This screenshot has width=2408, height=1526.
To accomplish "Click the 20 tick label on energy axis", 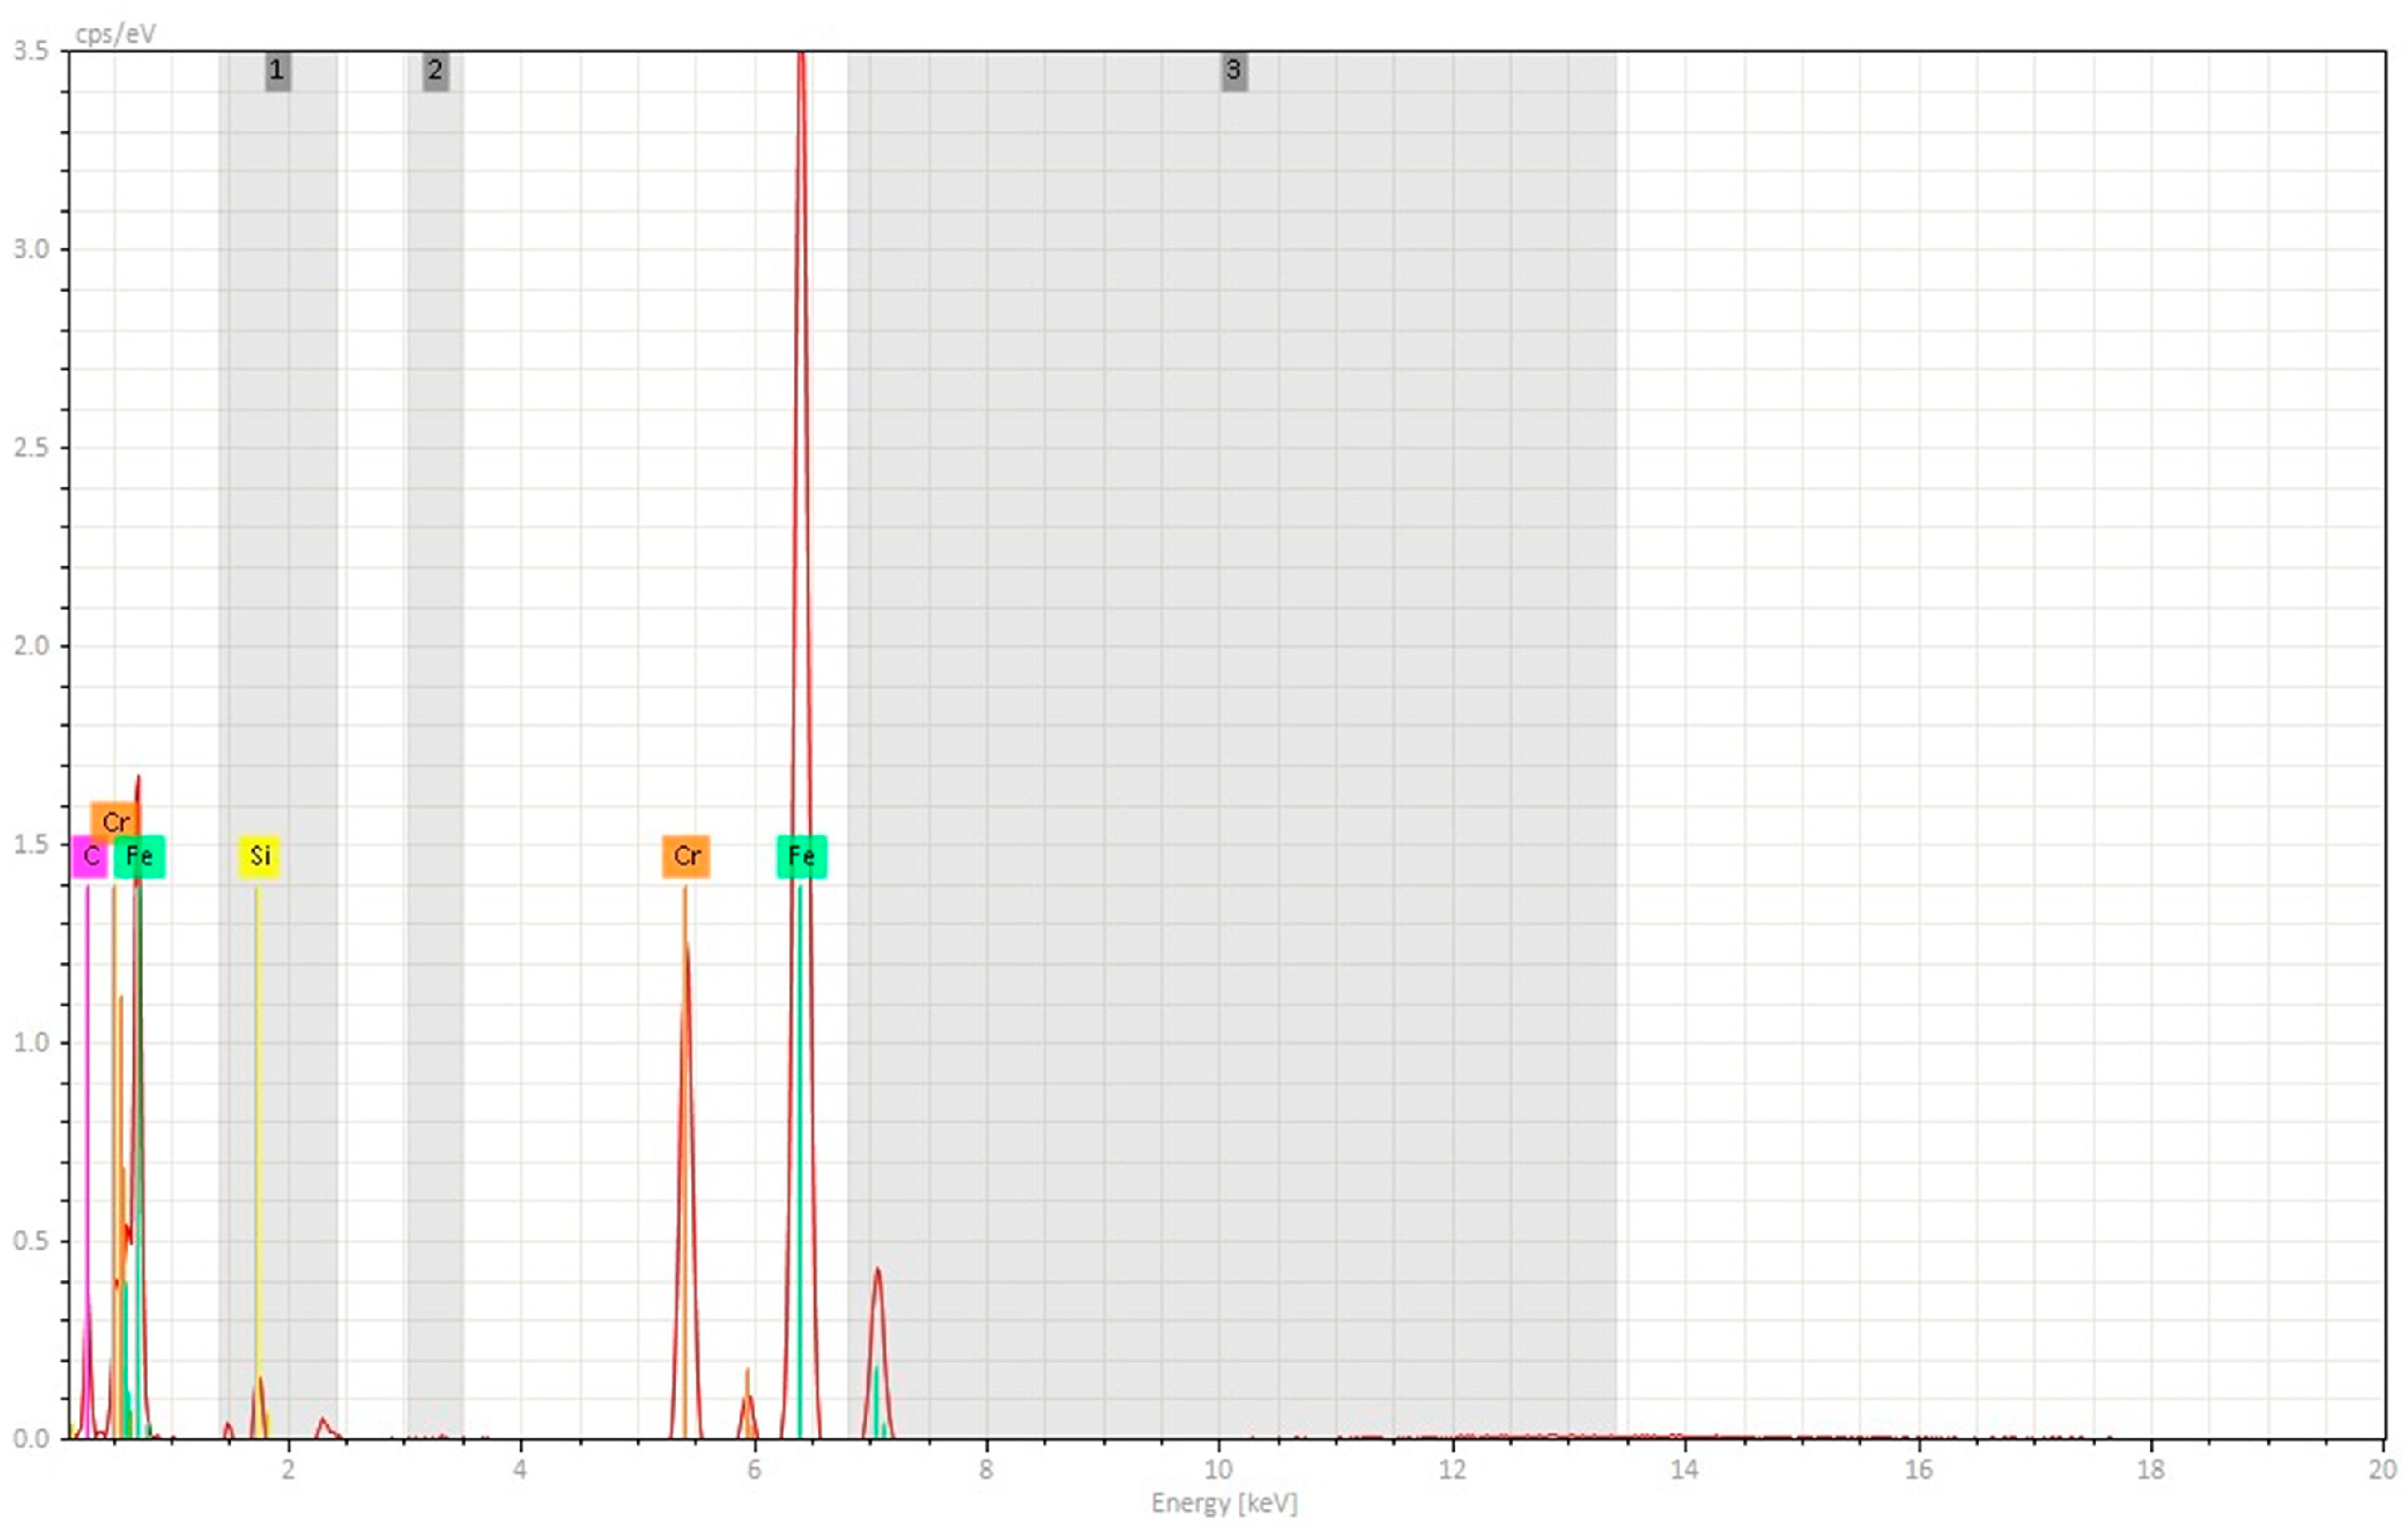I will [2382, 1469].
